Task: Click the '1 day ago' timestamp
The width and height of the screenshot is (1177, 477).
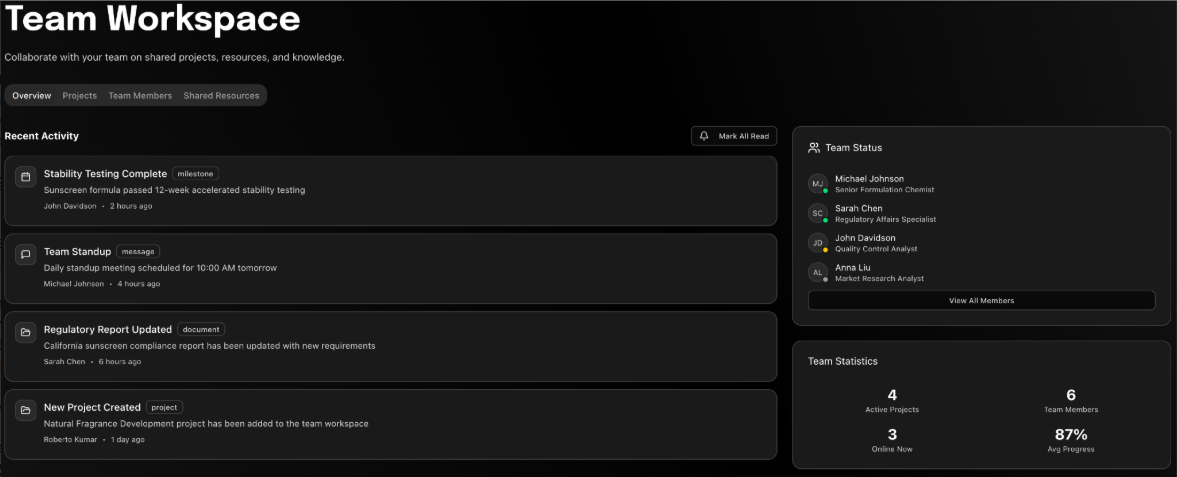Action: (128, 439)
